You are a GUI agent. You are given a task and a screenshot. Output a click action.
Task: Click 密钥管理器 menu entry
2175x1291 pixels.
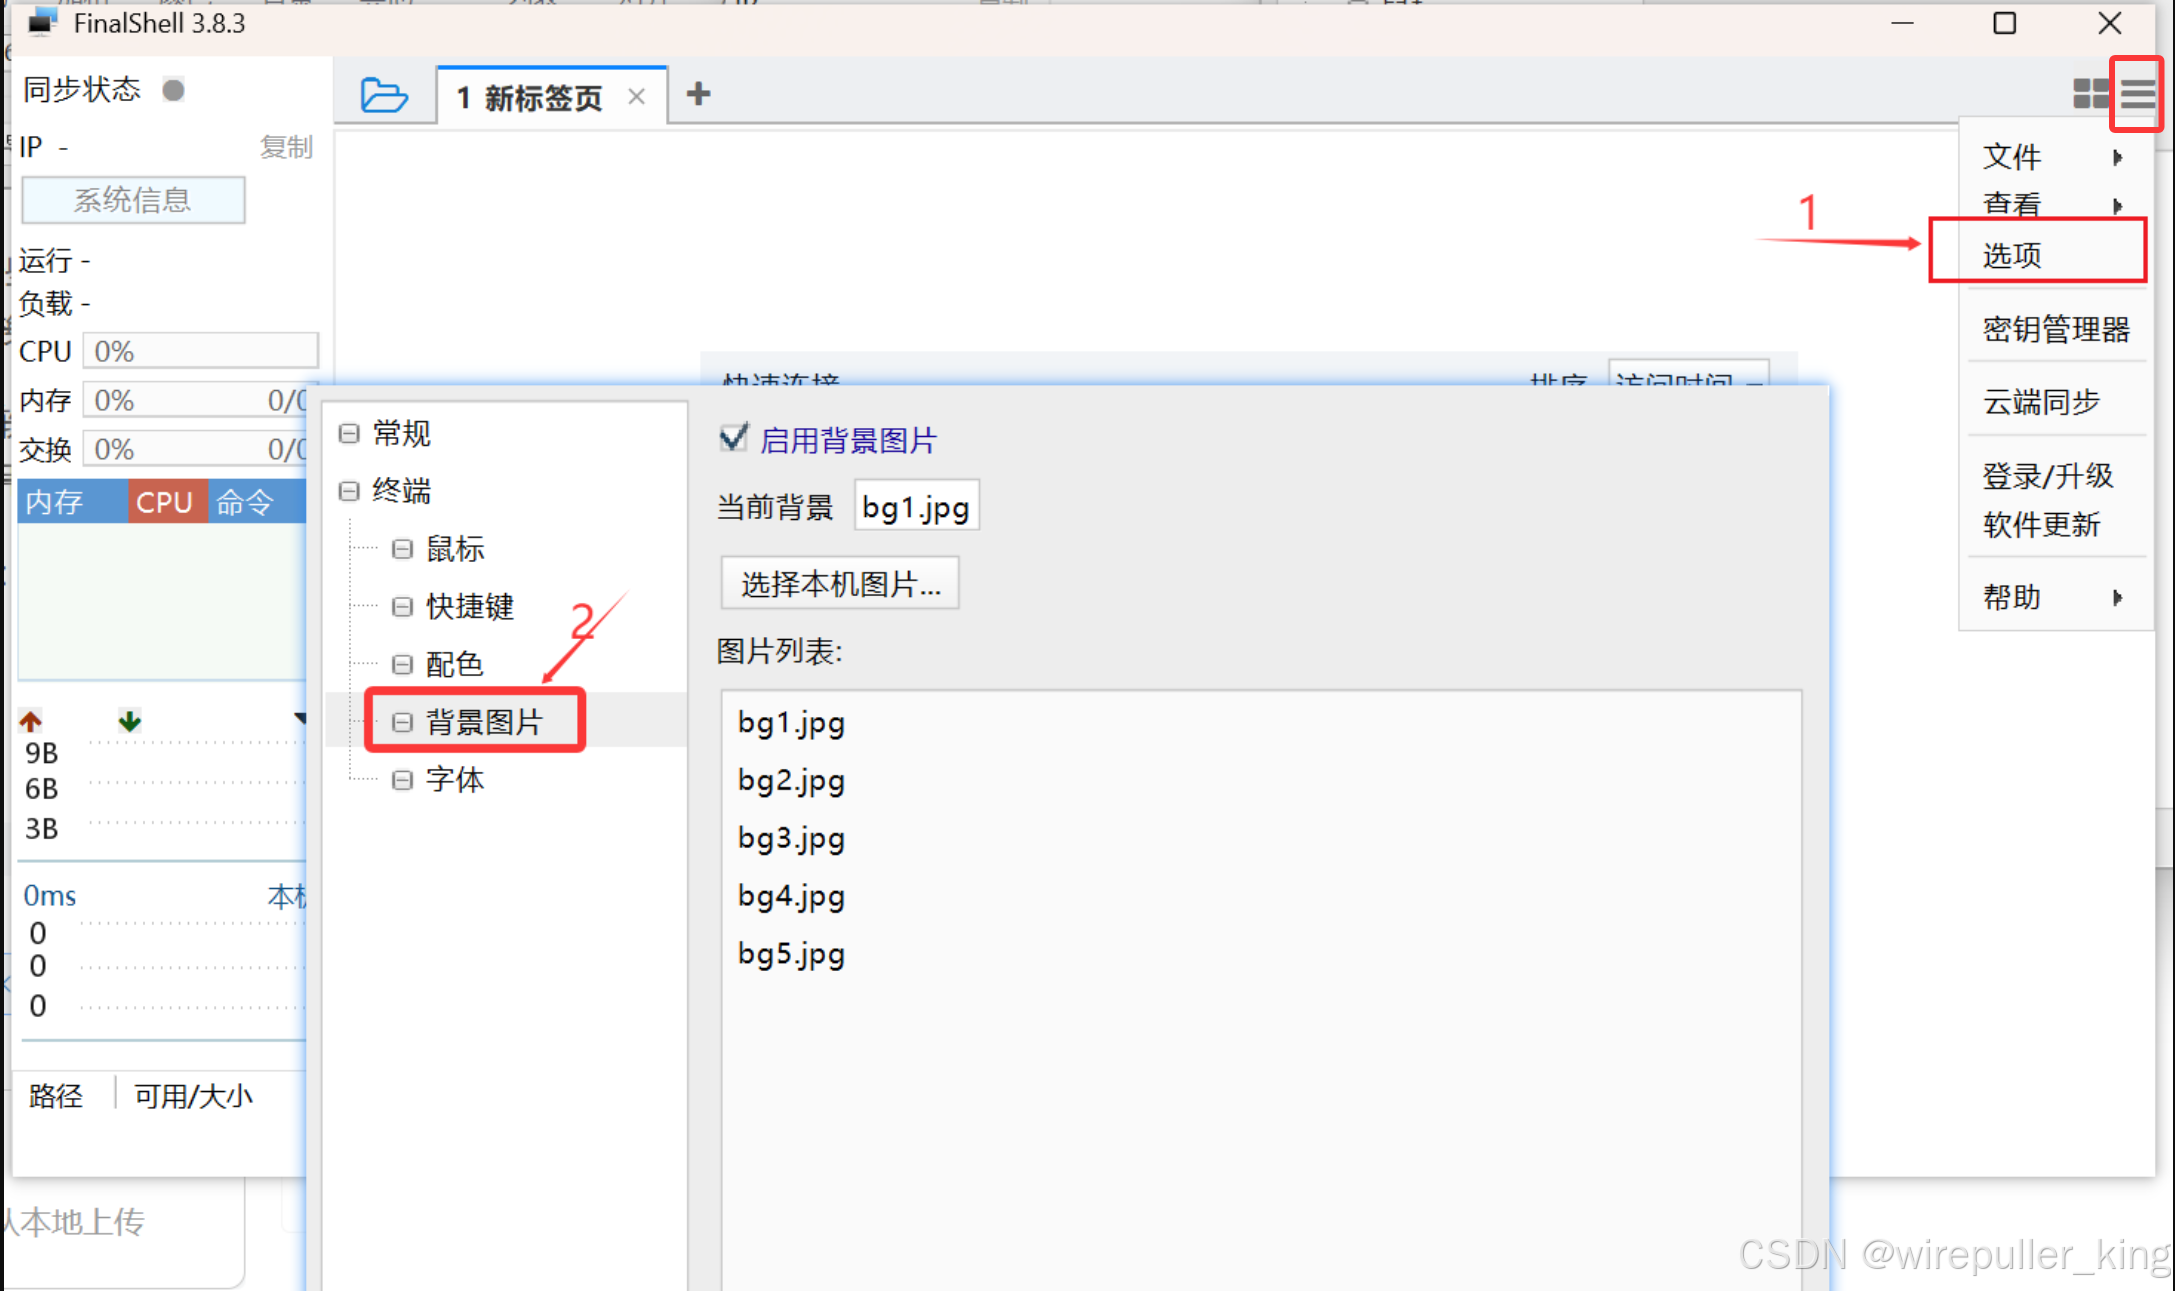pos(2055,329)
